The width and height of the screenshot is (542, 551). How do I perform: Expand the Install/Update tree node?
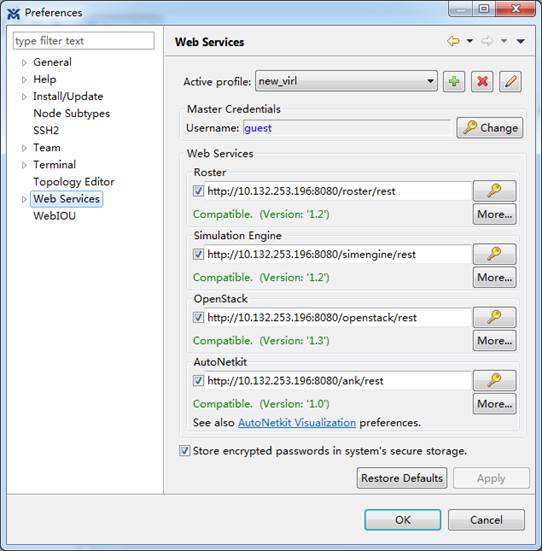(24, 97)
